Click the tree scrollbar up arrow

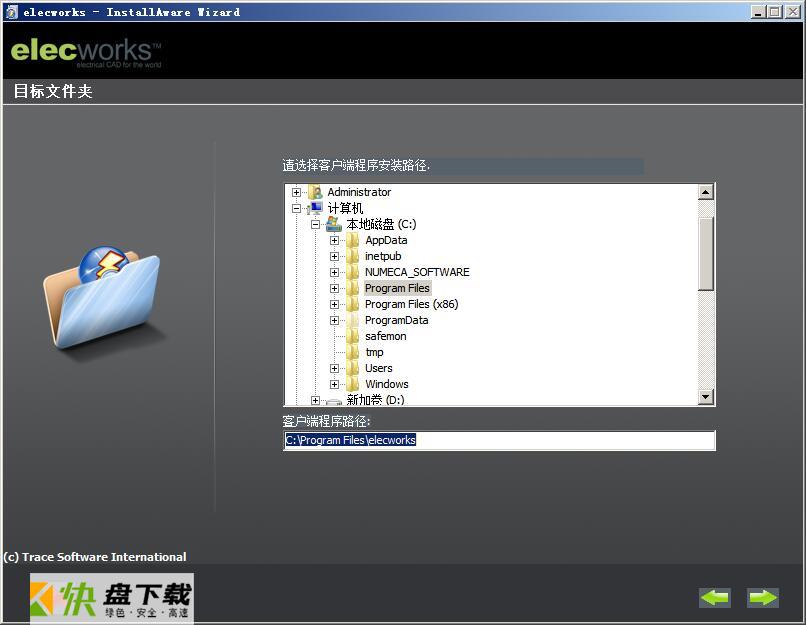tap(706, 192)
